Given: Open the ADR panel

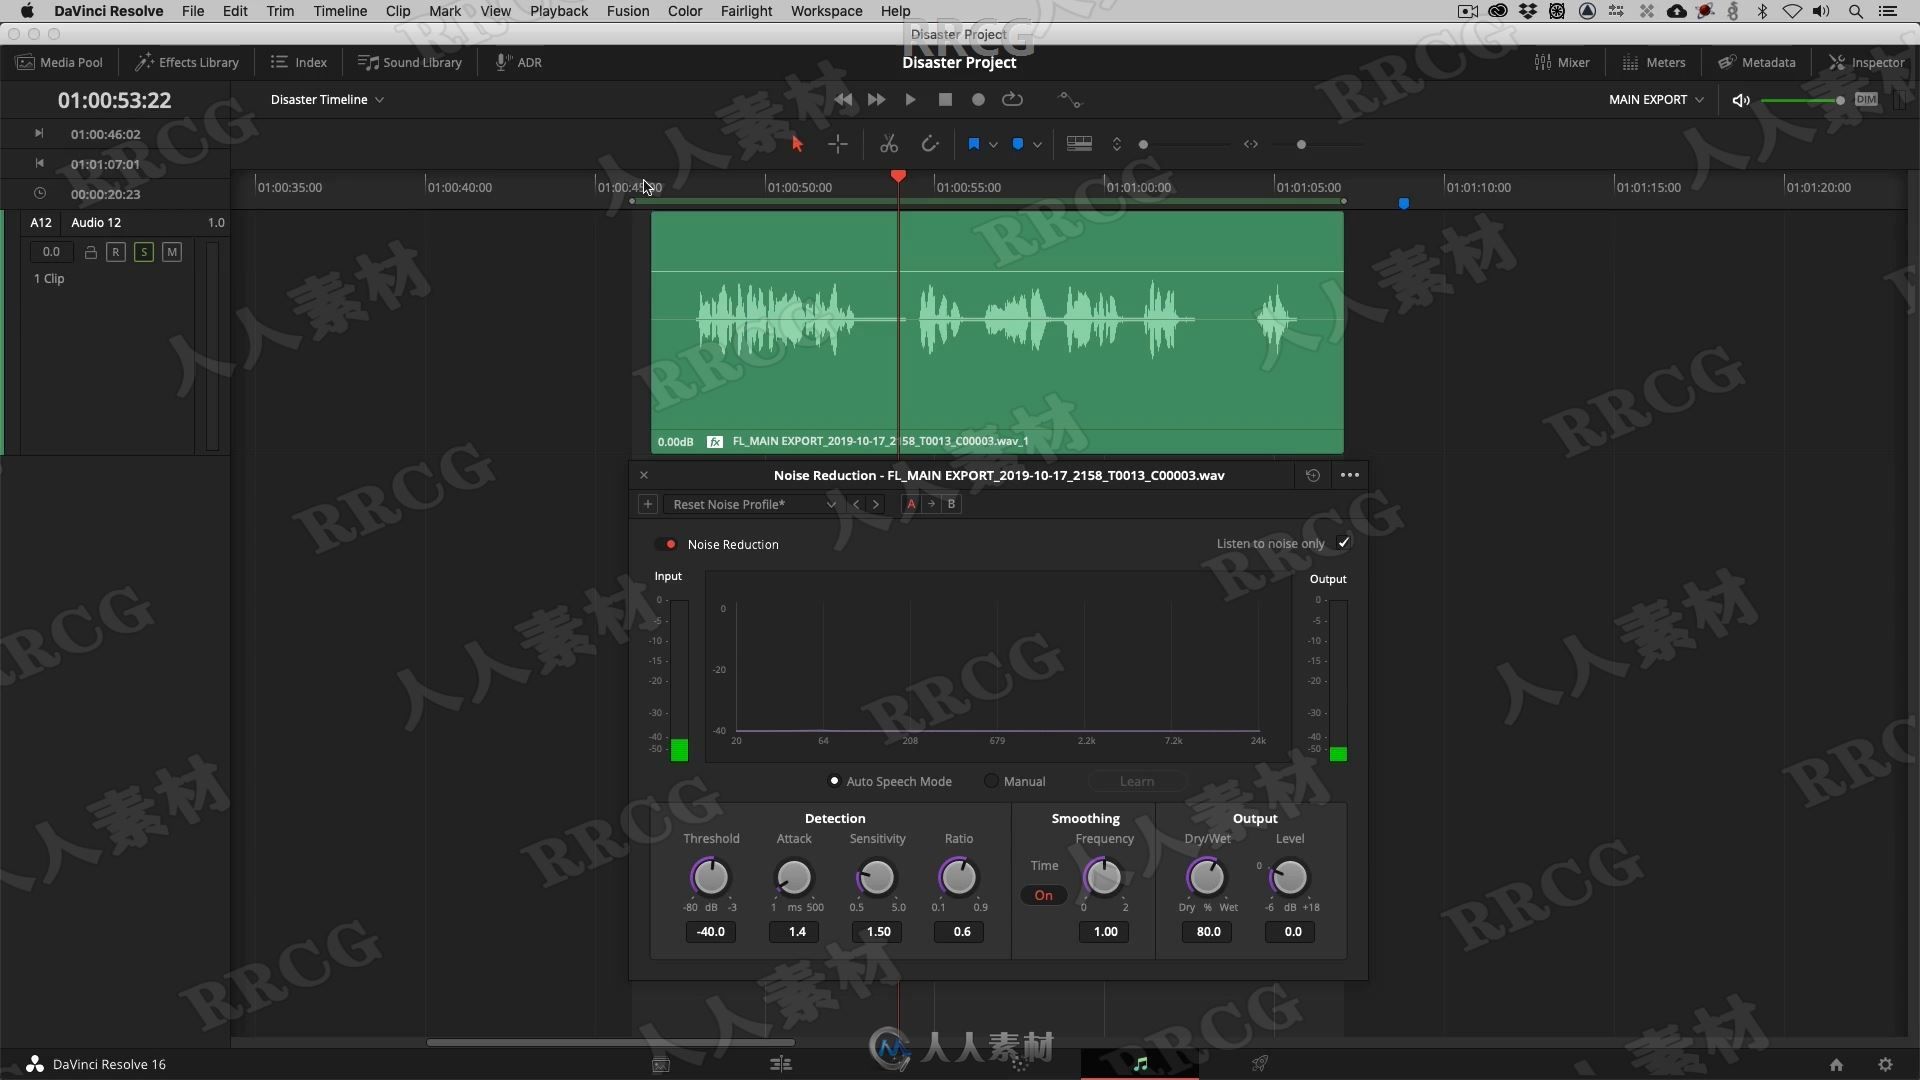Looking at the screenshot, I should 519,62.
